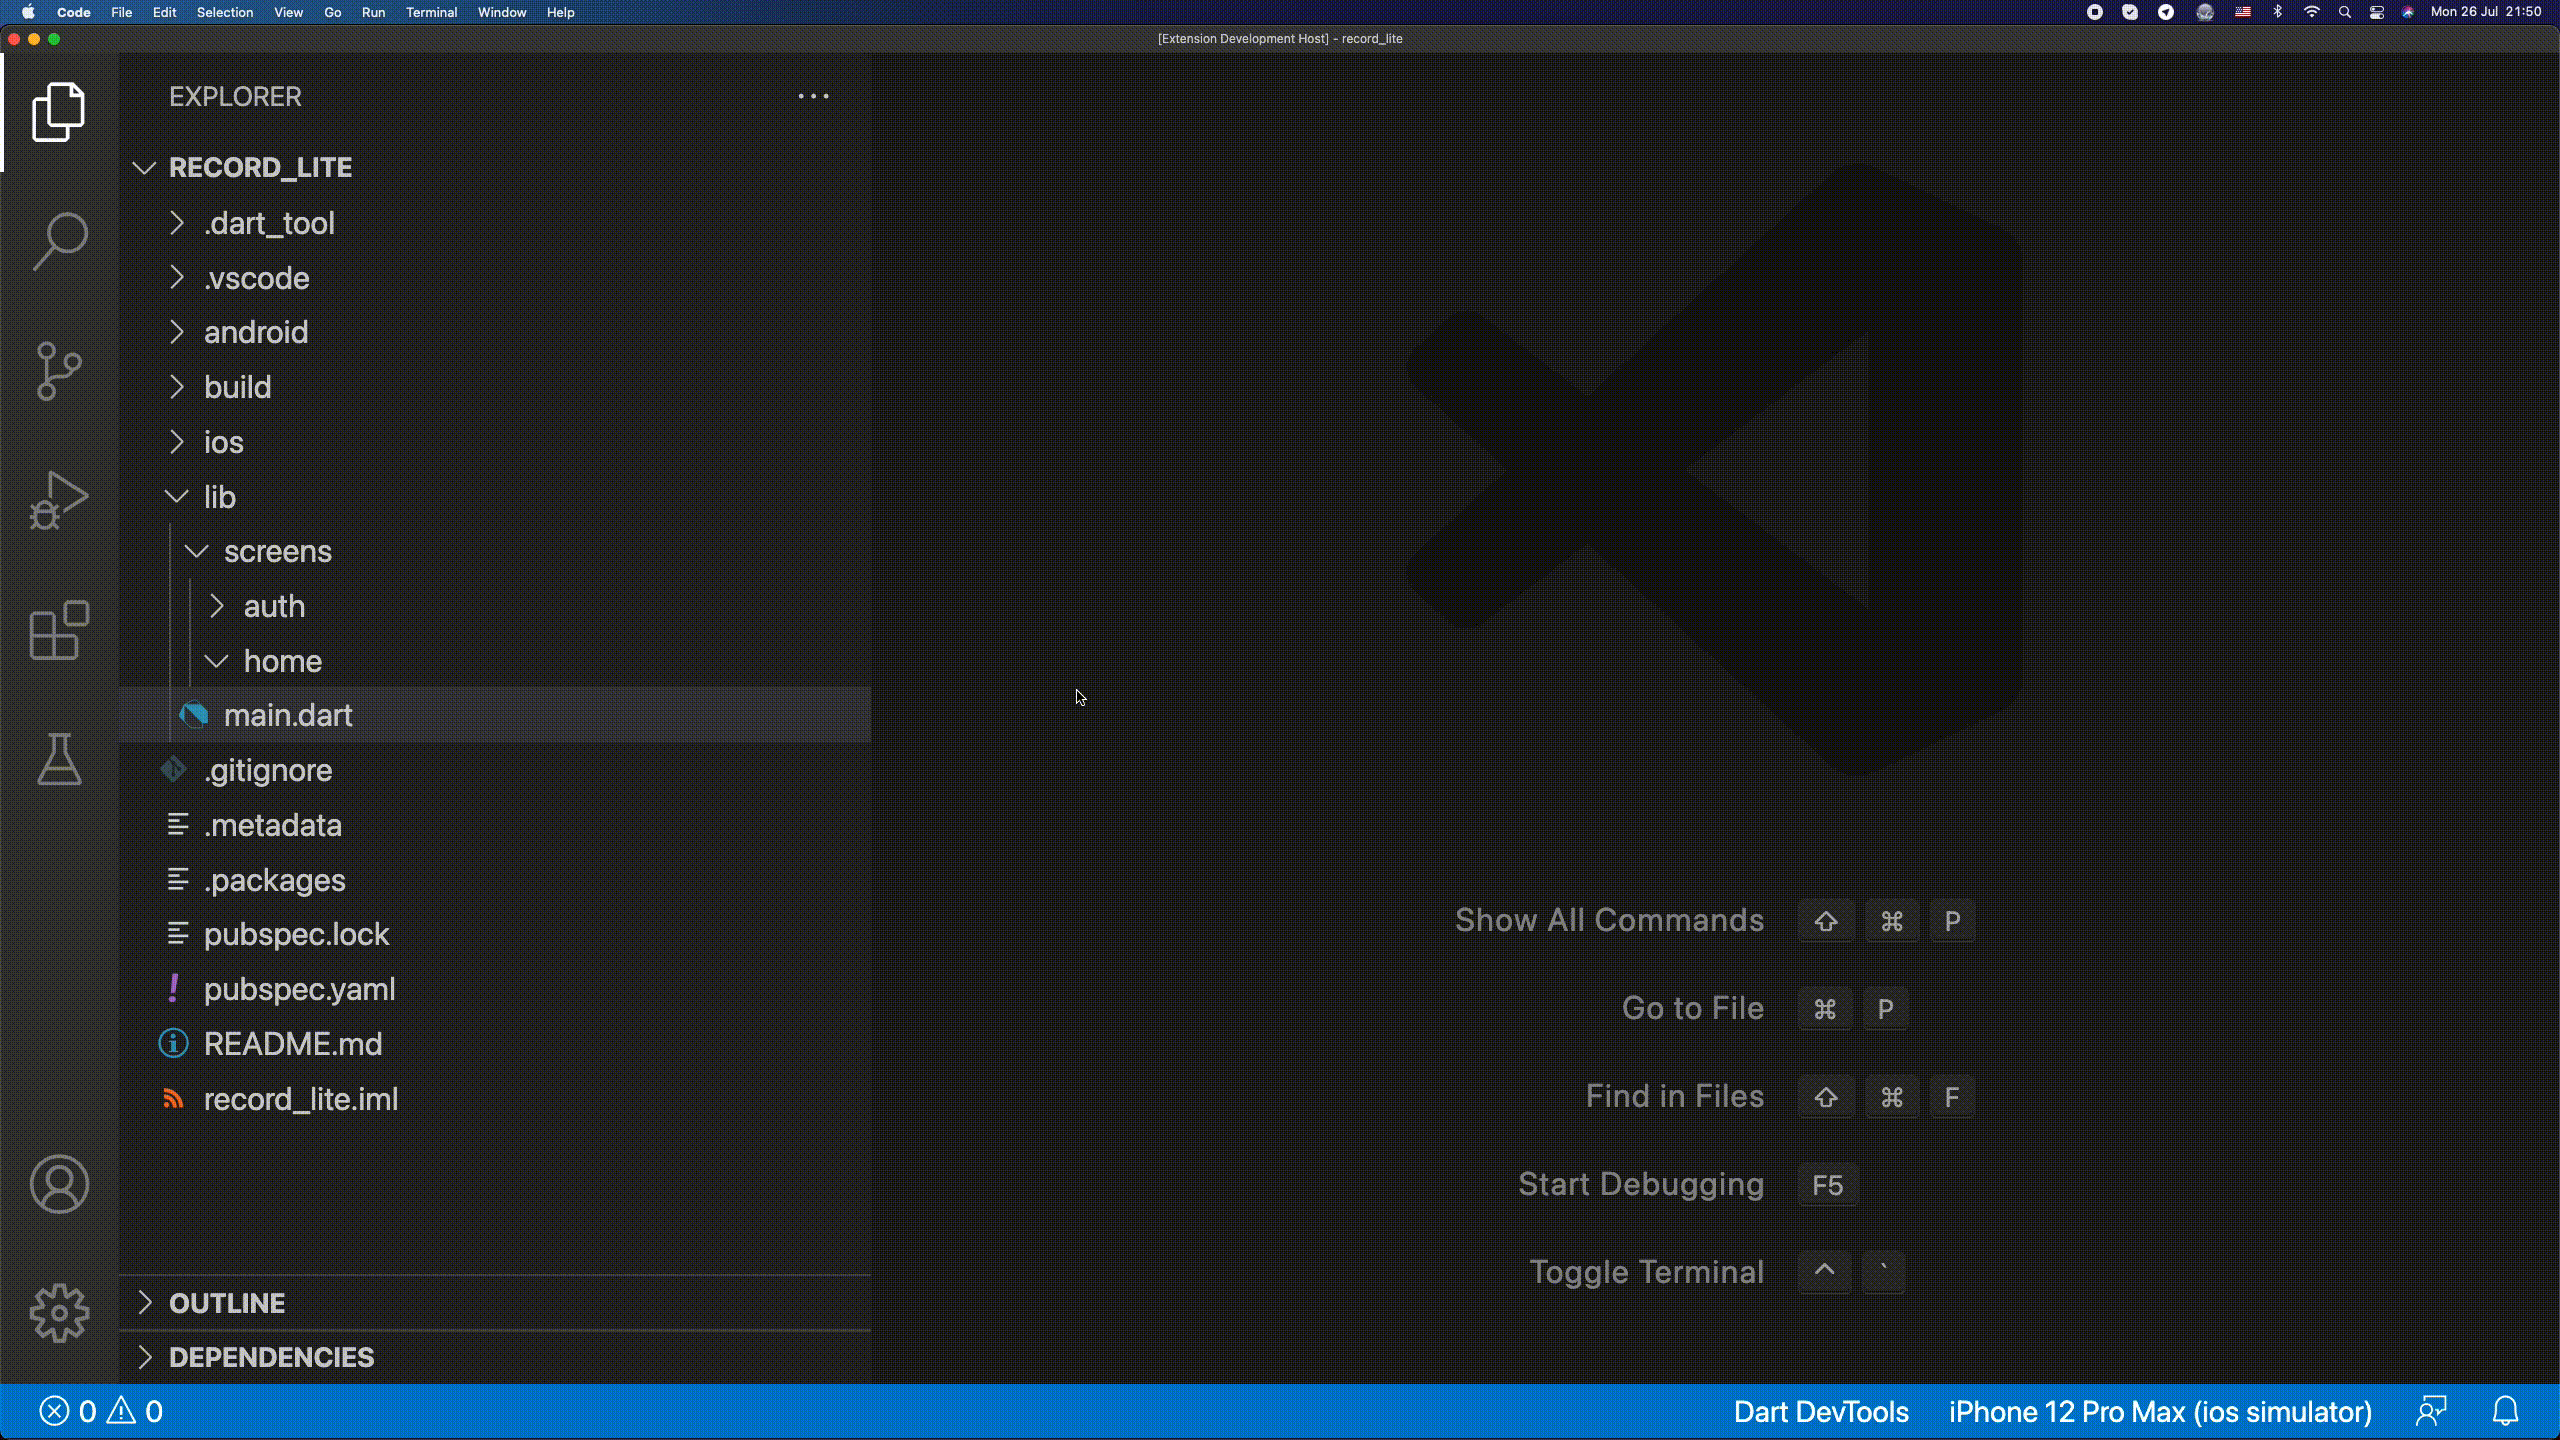Open the Manage gear icon
The height and width of the screenshot is (1440, 2560).
(59, 1313)
